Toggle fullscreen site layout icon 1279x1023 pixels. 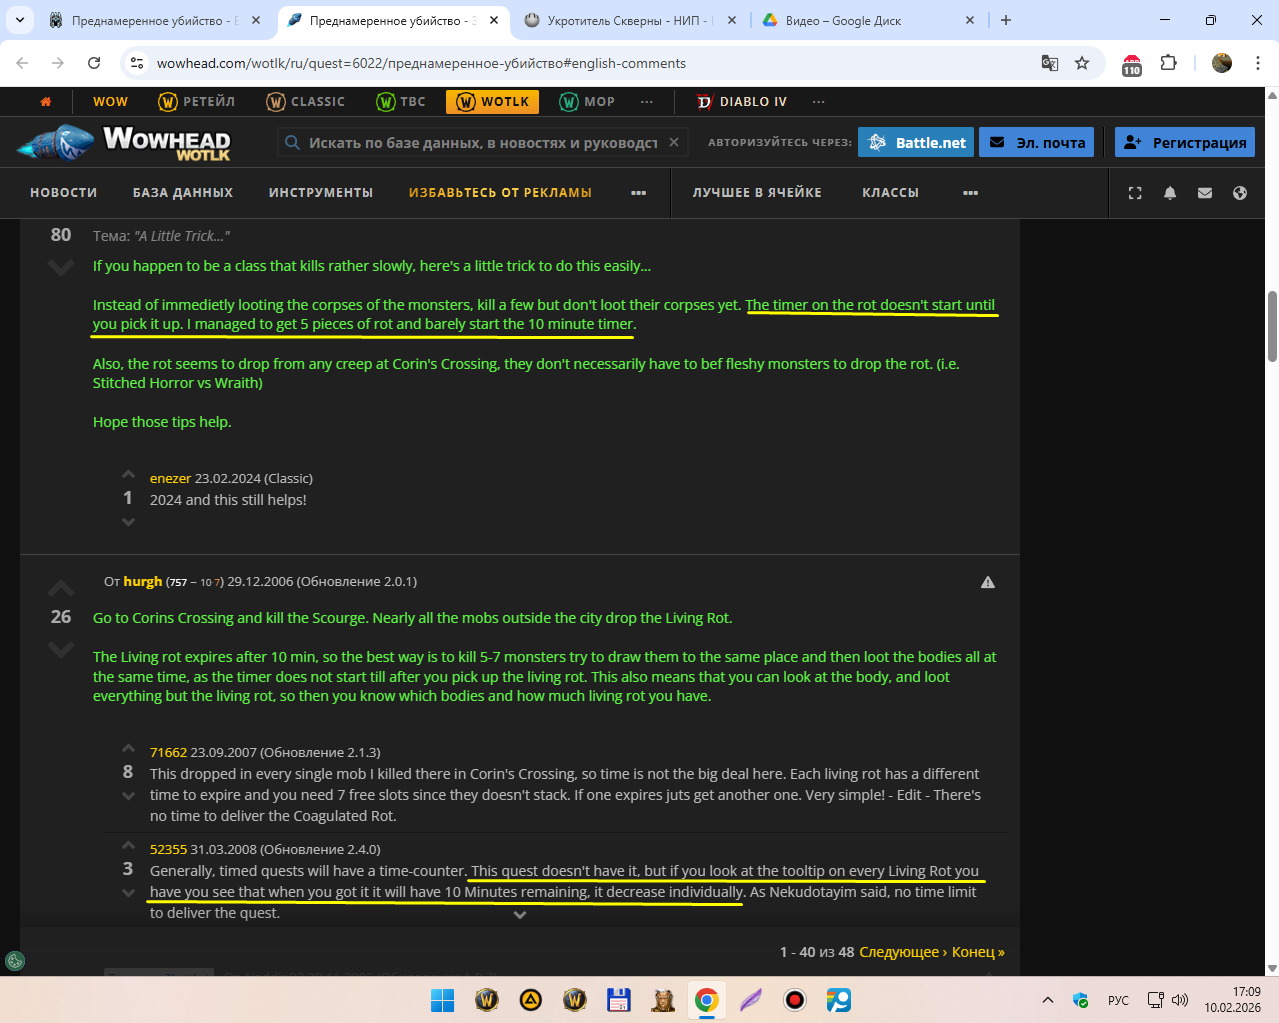[1134, 193]
